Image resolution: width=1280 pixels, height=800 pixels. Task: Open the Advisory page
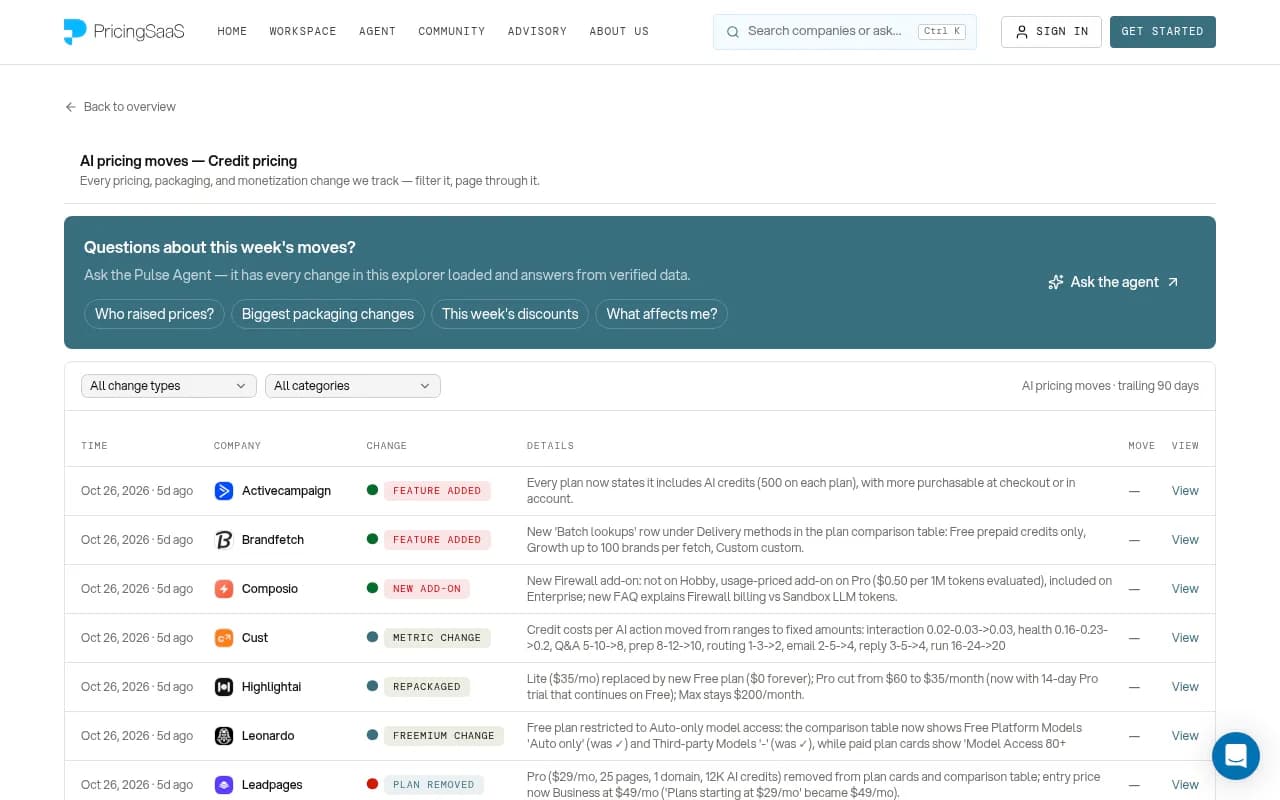point(537,32)
